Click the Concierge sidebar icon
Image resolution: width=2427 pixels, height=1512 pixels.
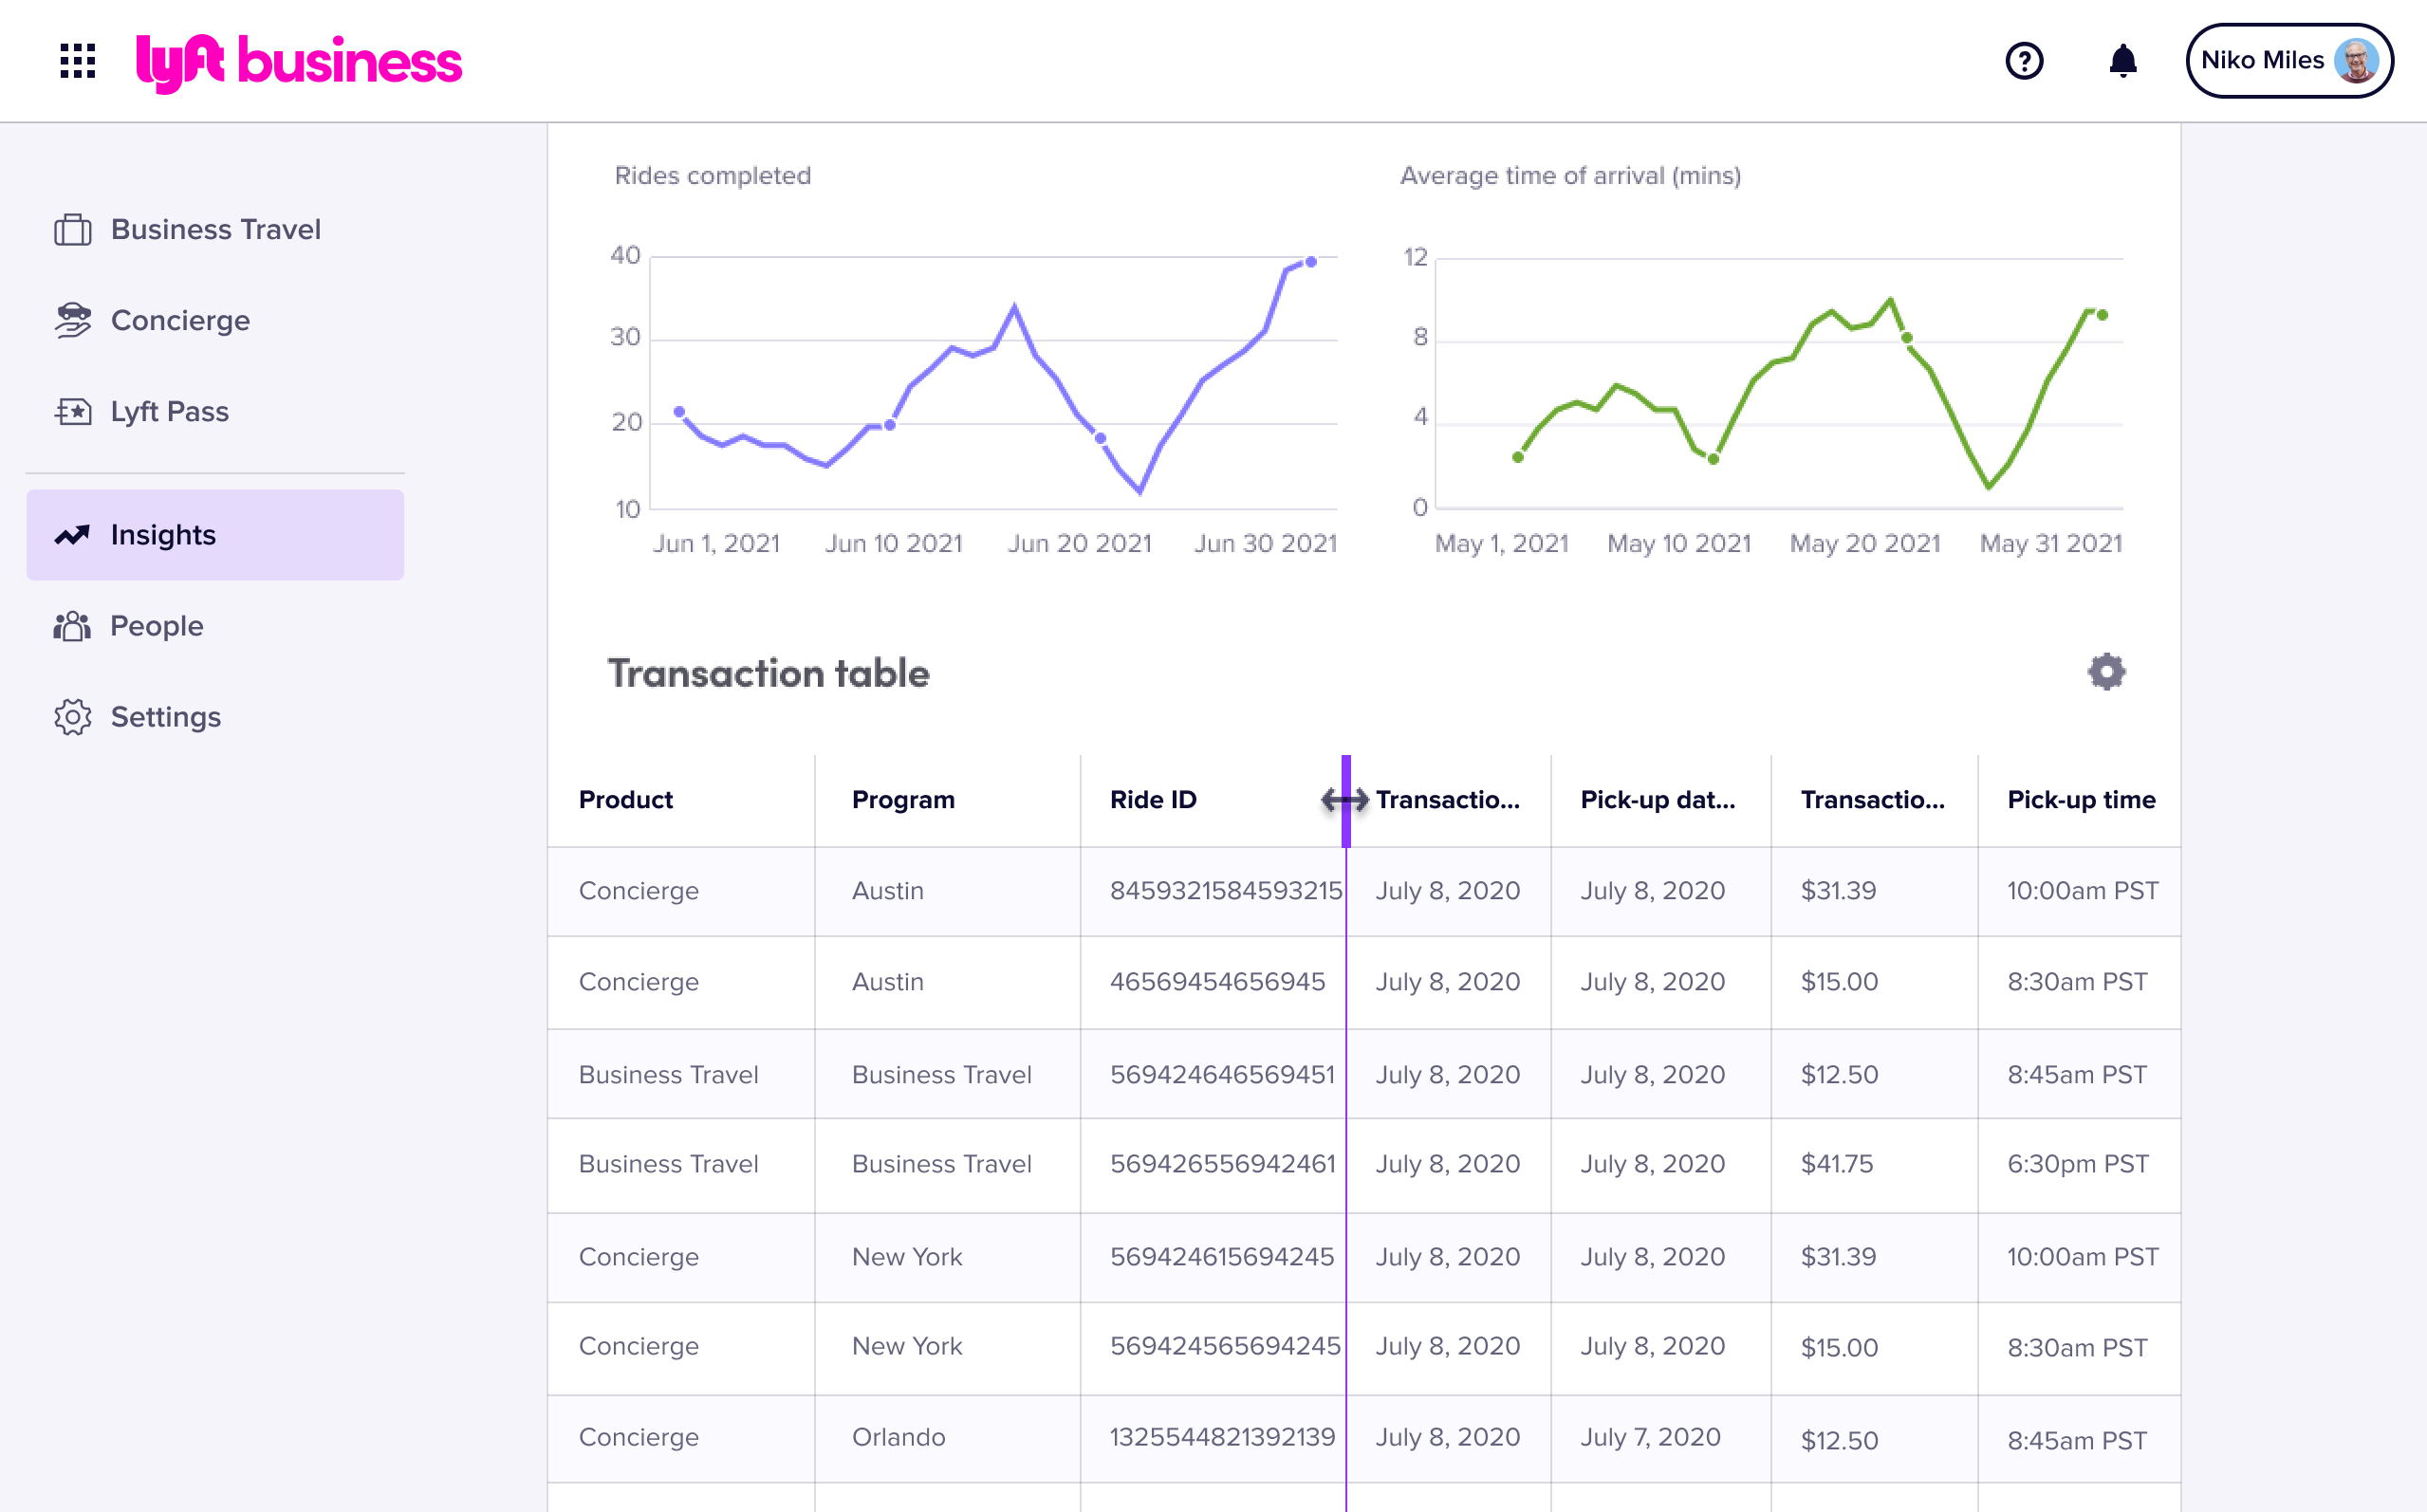pos(72,321)
